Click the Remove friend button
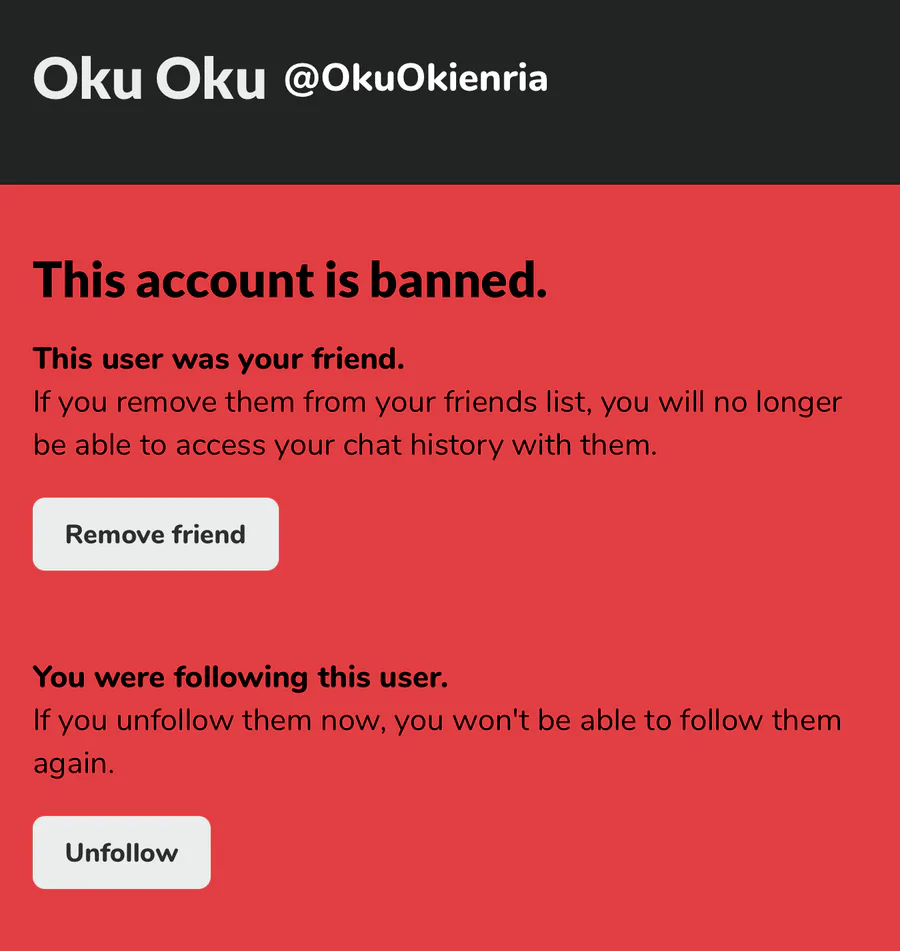The image size is (900, 951). (155, 534)
